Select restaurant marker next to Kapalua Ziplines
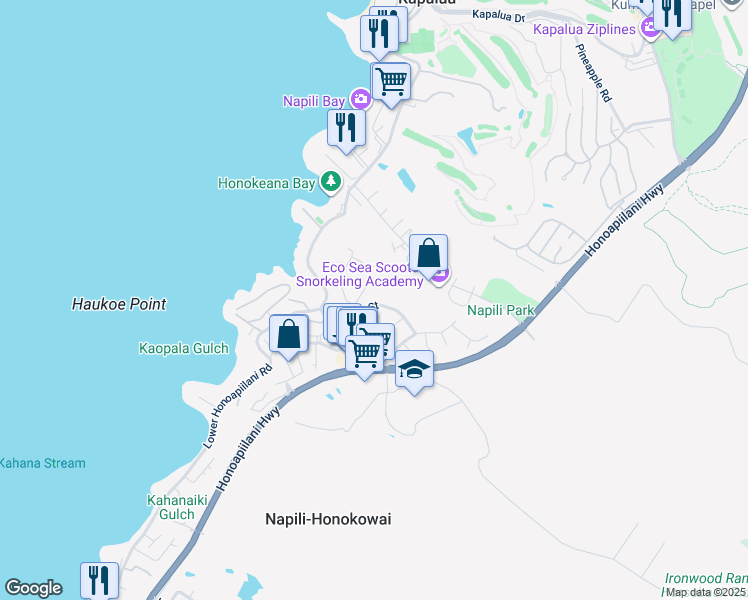 [x=672, y=13]
